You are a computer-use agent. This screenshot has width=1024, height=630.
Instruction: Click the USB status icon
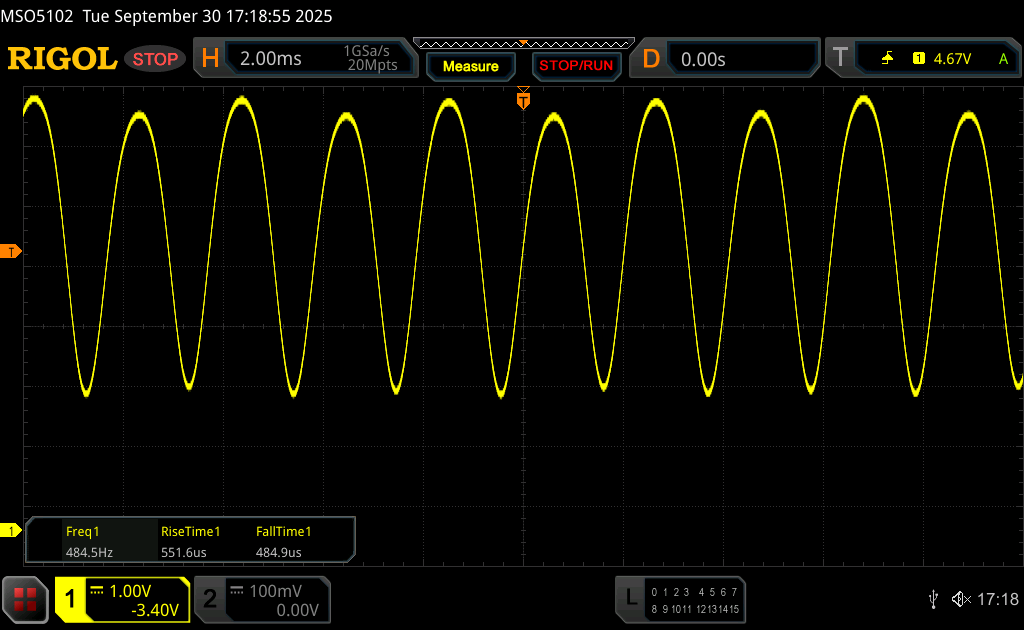click(933, 599)
